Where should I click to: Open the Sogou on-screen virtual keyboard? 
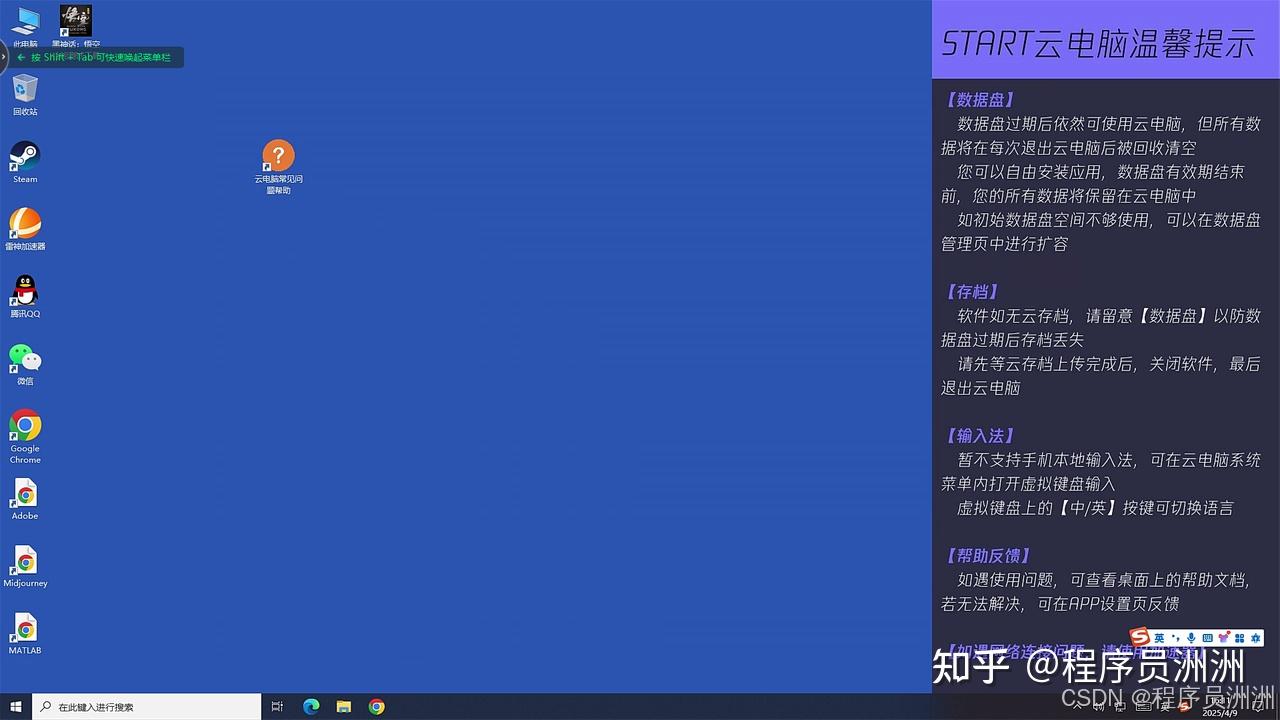coord(1207,637)
